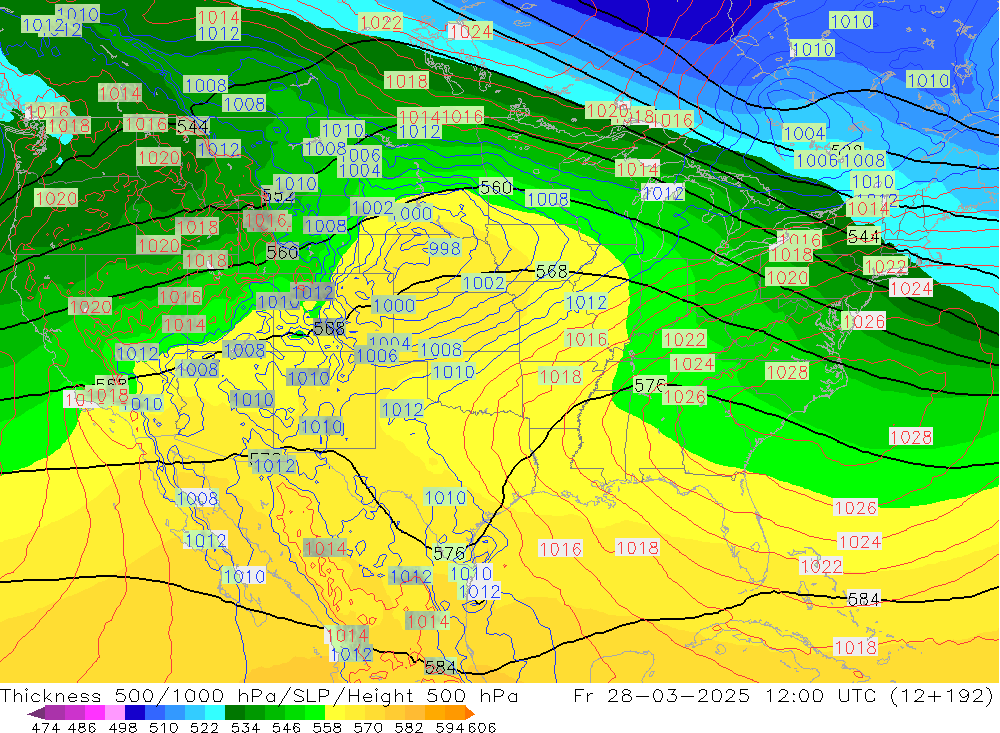Viewport: 1000px width, 733px height.
Task: Select the magenta swatch in the thickness legend
Action: tap(95, 713)
